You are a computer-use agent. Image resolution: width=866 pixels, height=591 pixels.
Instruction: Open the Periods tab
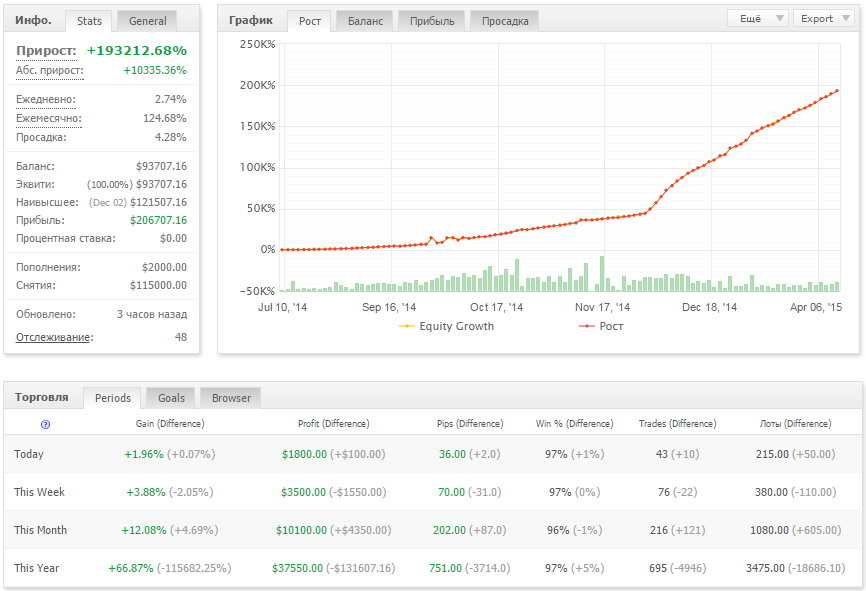point(113,398)
